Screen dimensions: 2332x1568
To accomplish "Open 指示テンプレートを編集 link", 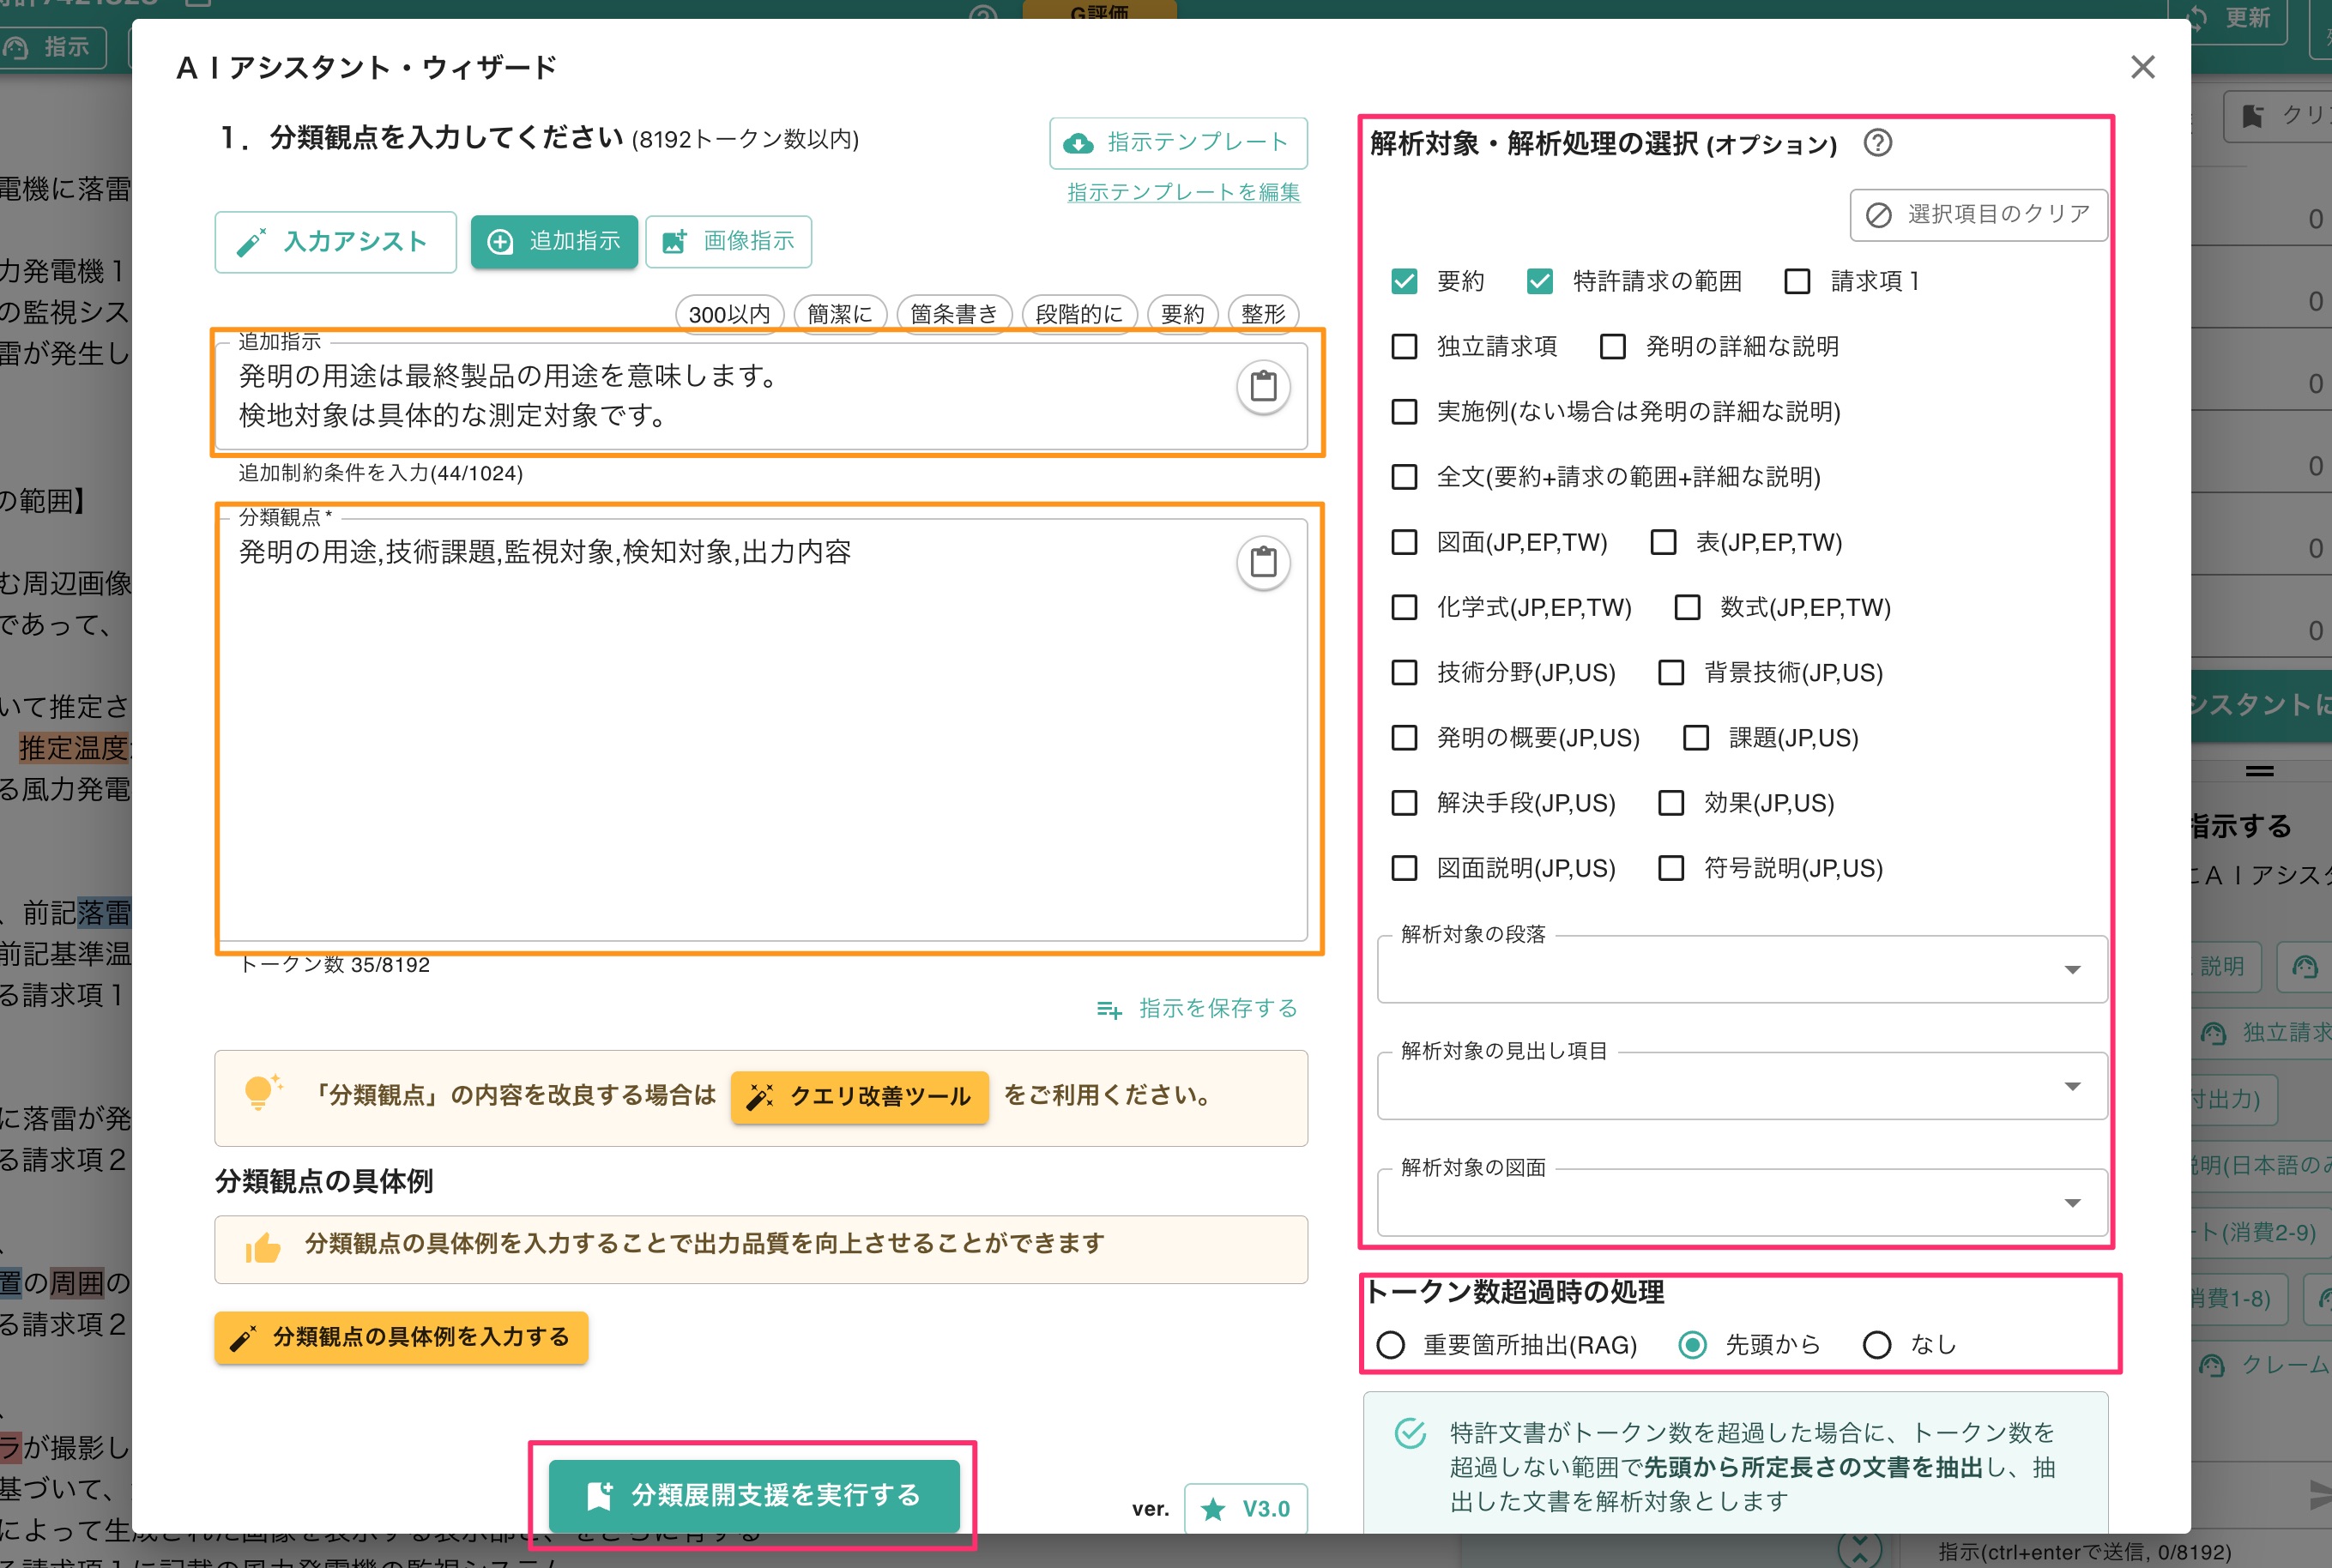I will coord(1183,192).
